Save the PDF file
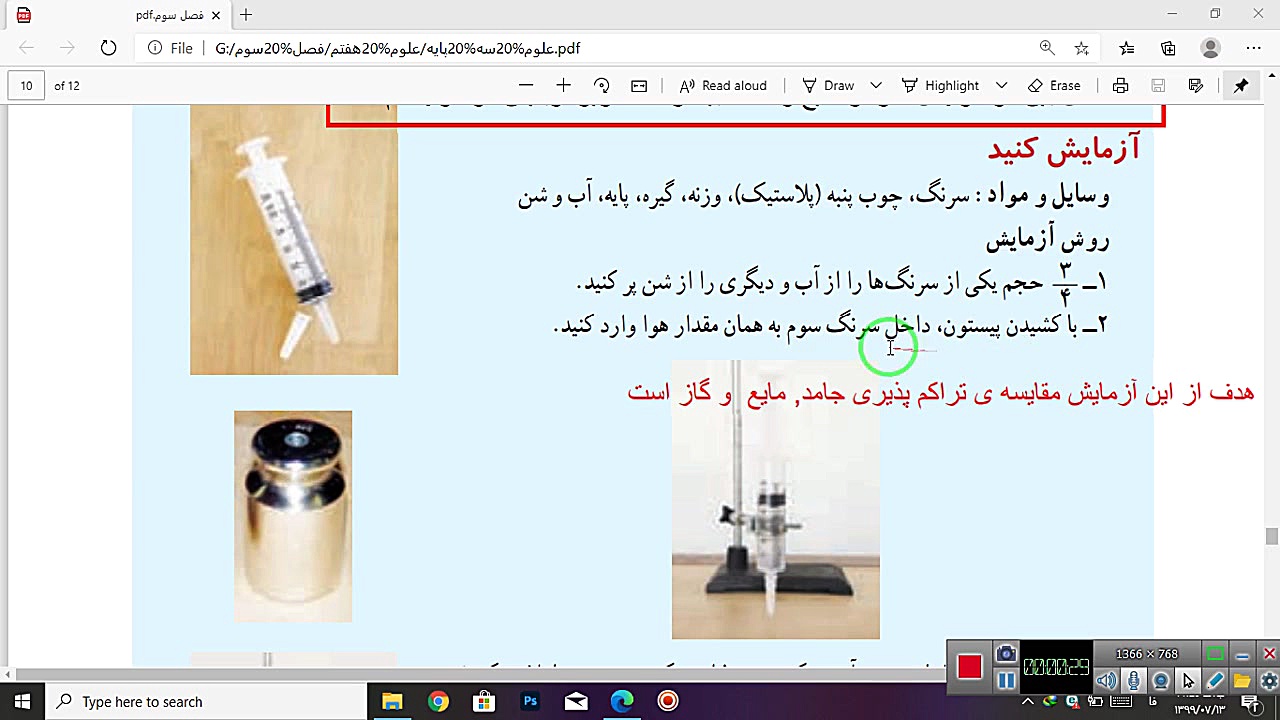This screenshot has height=720, width=1280. coord(1158,85)
